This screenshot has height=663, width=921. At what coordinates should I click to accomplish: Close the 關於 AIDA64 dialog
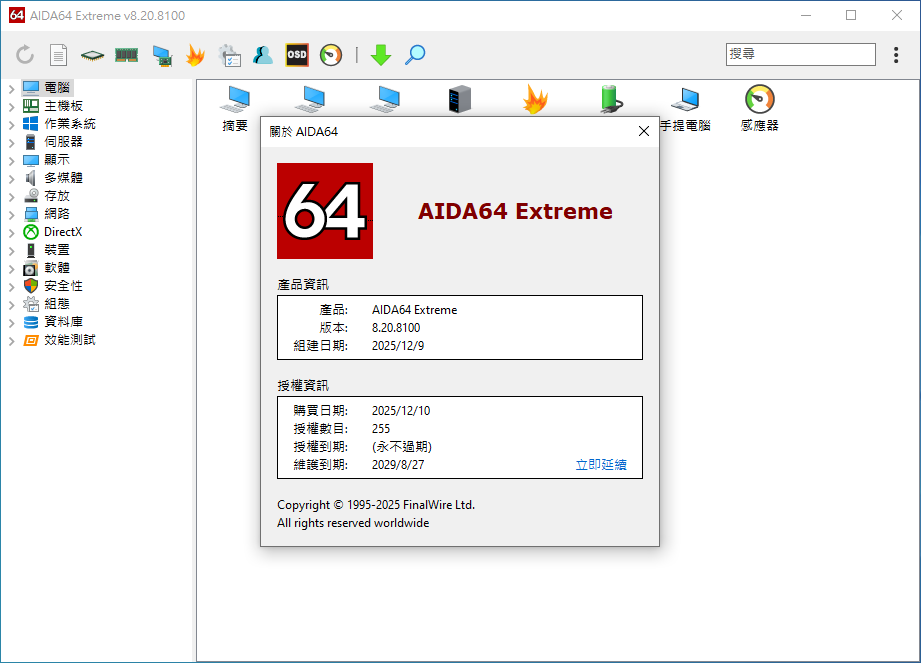click(643, 131)
